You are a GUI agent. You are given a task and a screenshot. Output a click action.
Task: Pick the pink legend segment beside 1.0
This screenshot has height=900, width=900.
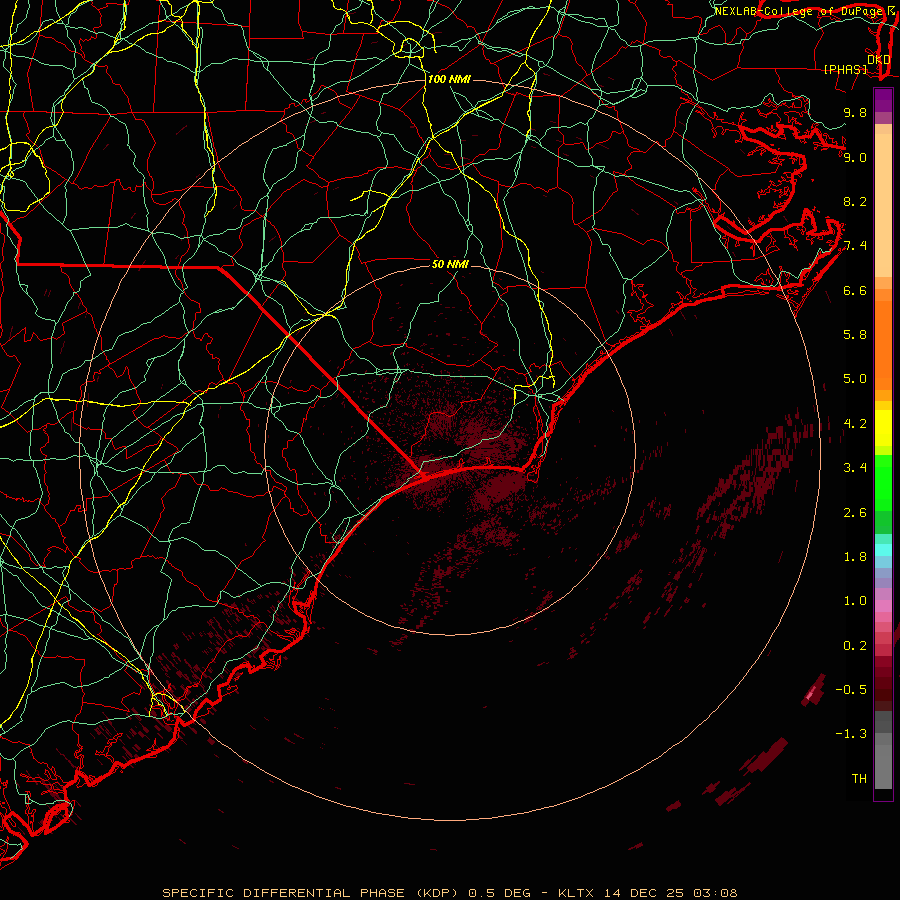click(883, 606)
